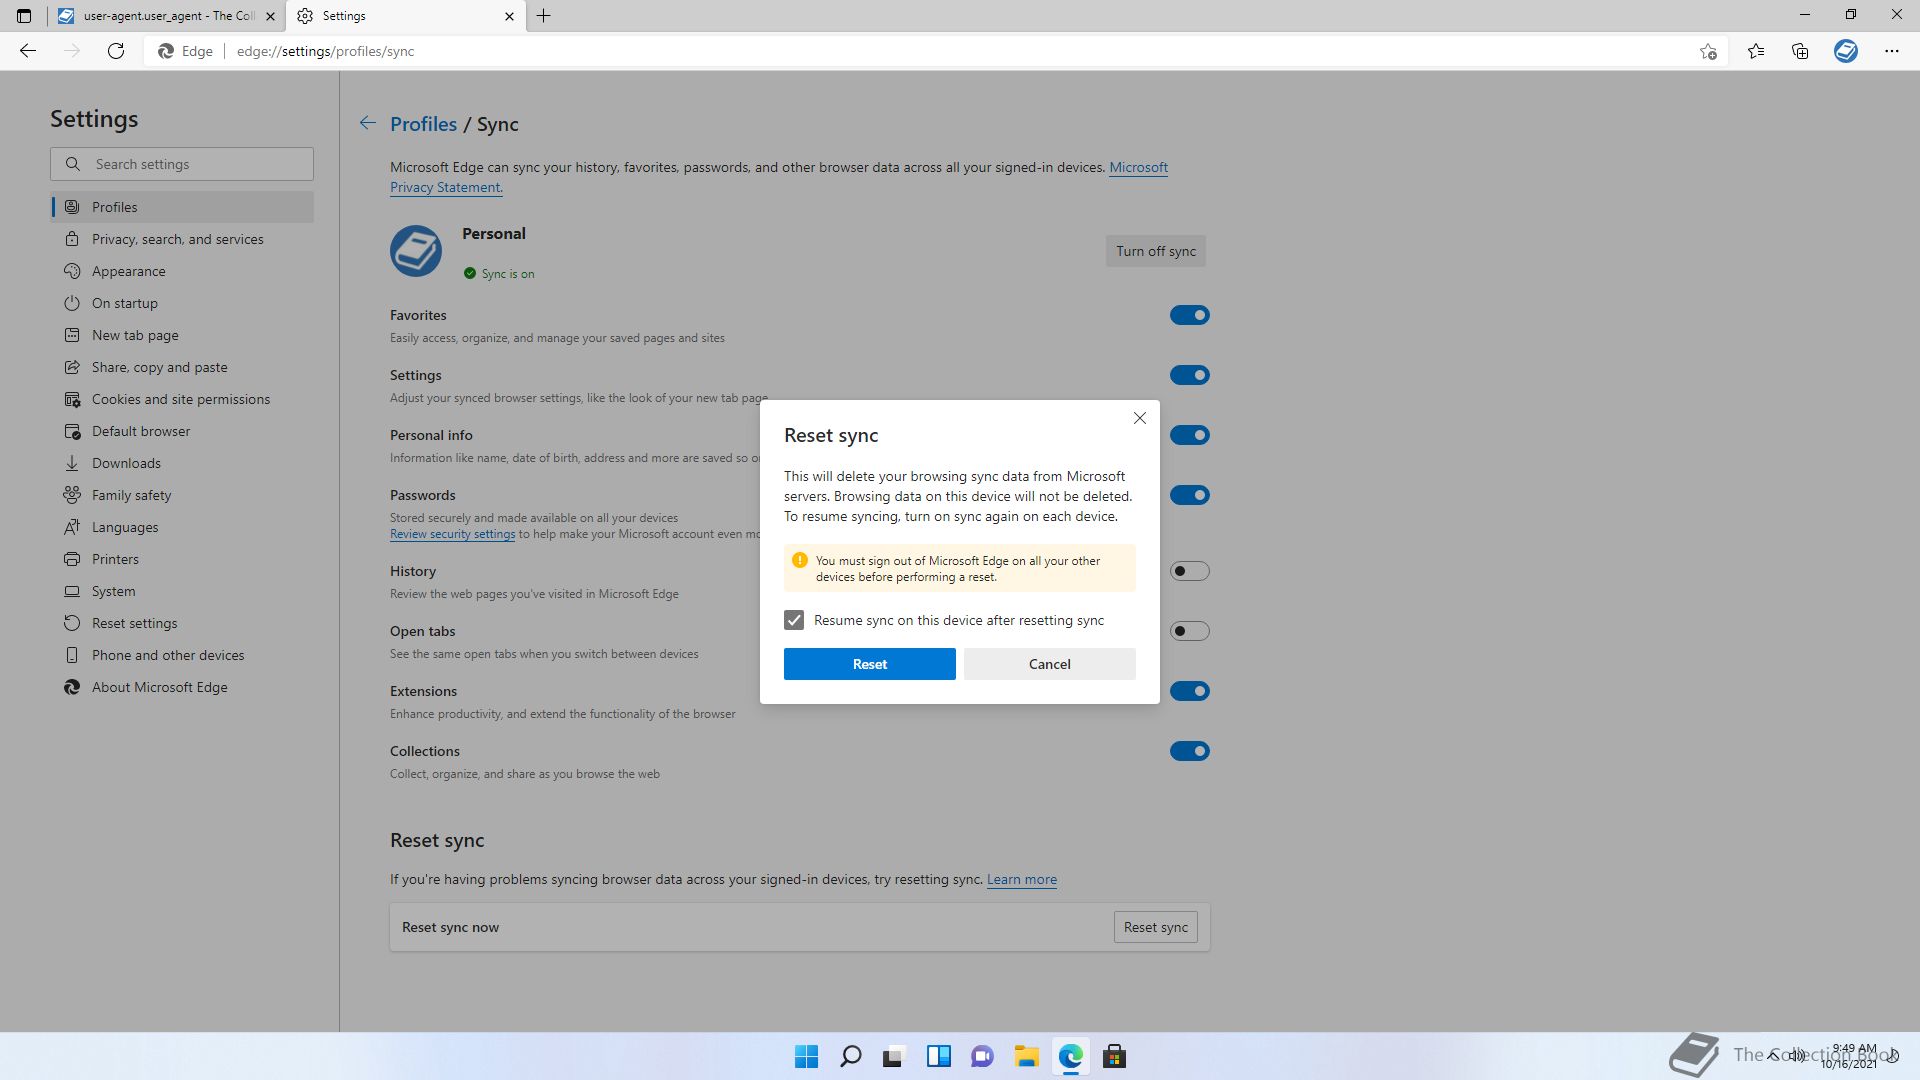Open a new tab with plus icon
The height and width of the screenshot is (1080, 1920).
pos(544,16)
